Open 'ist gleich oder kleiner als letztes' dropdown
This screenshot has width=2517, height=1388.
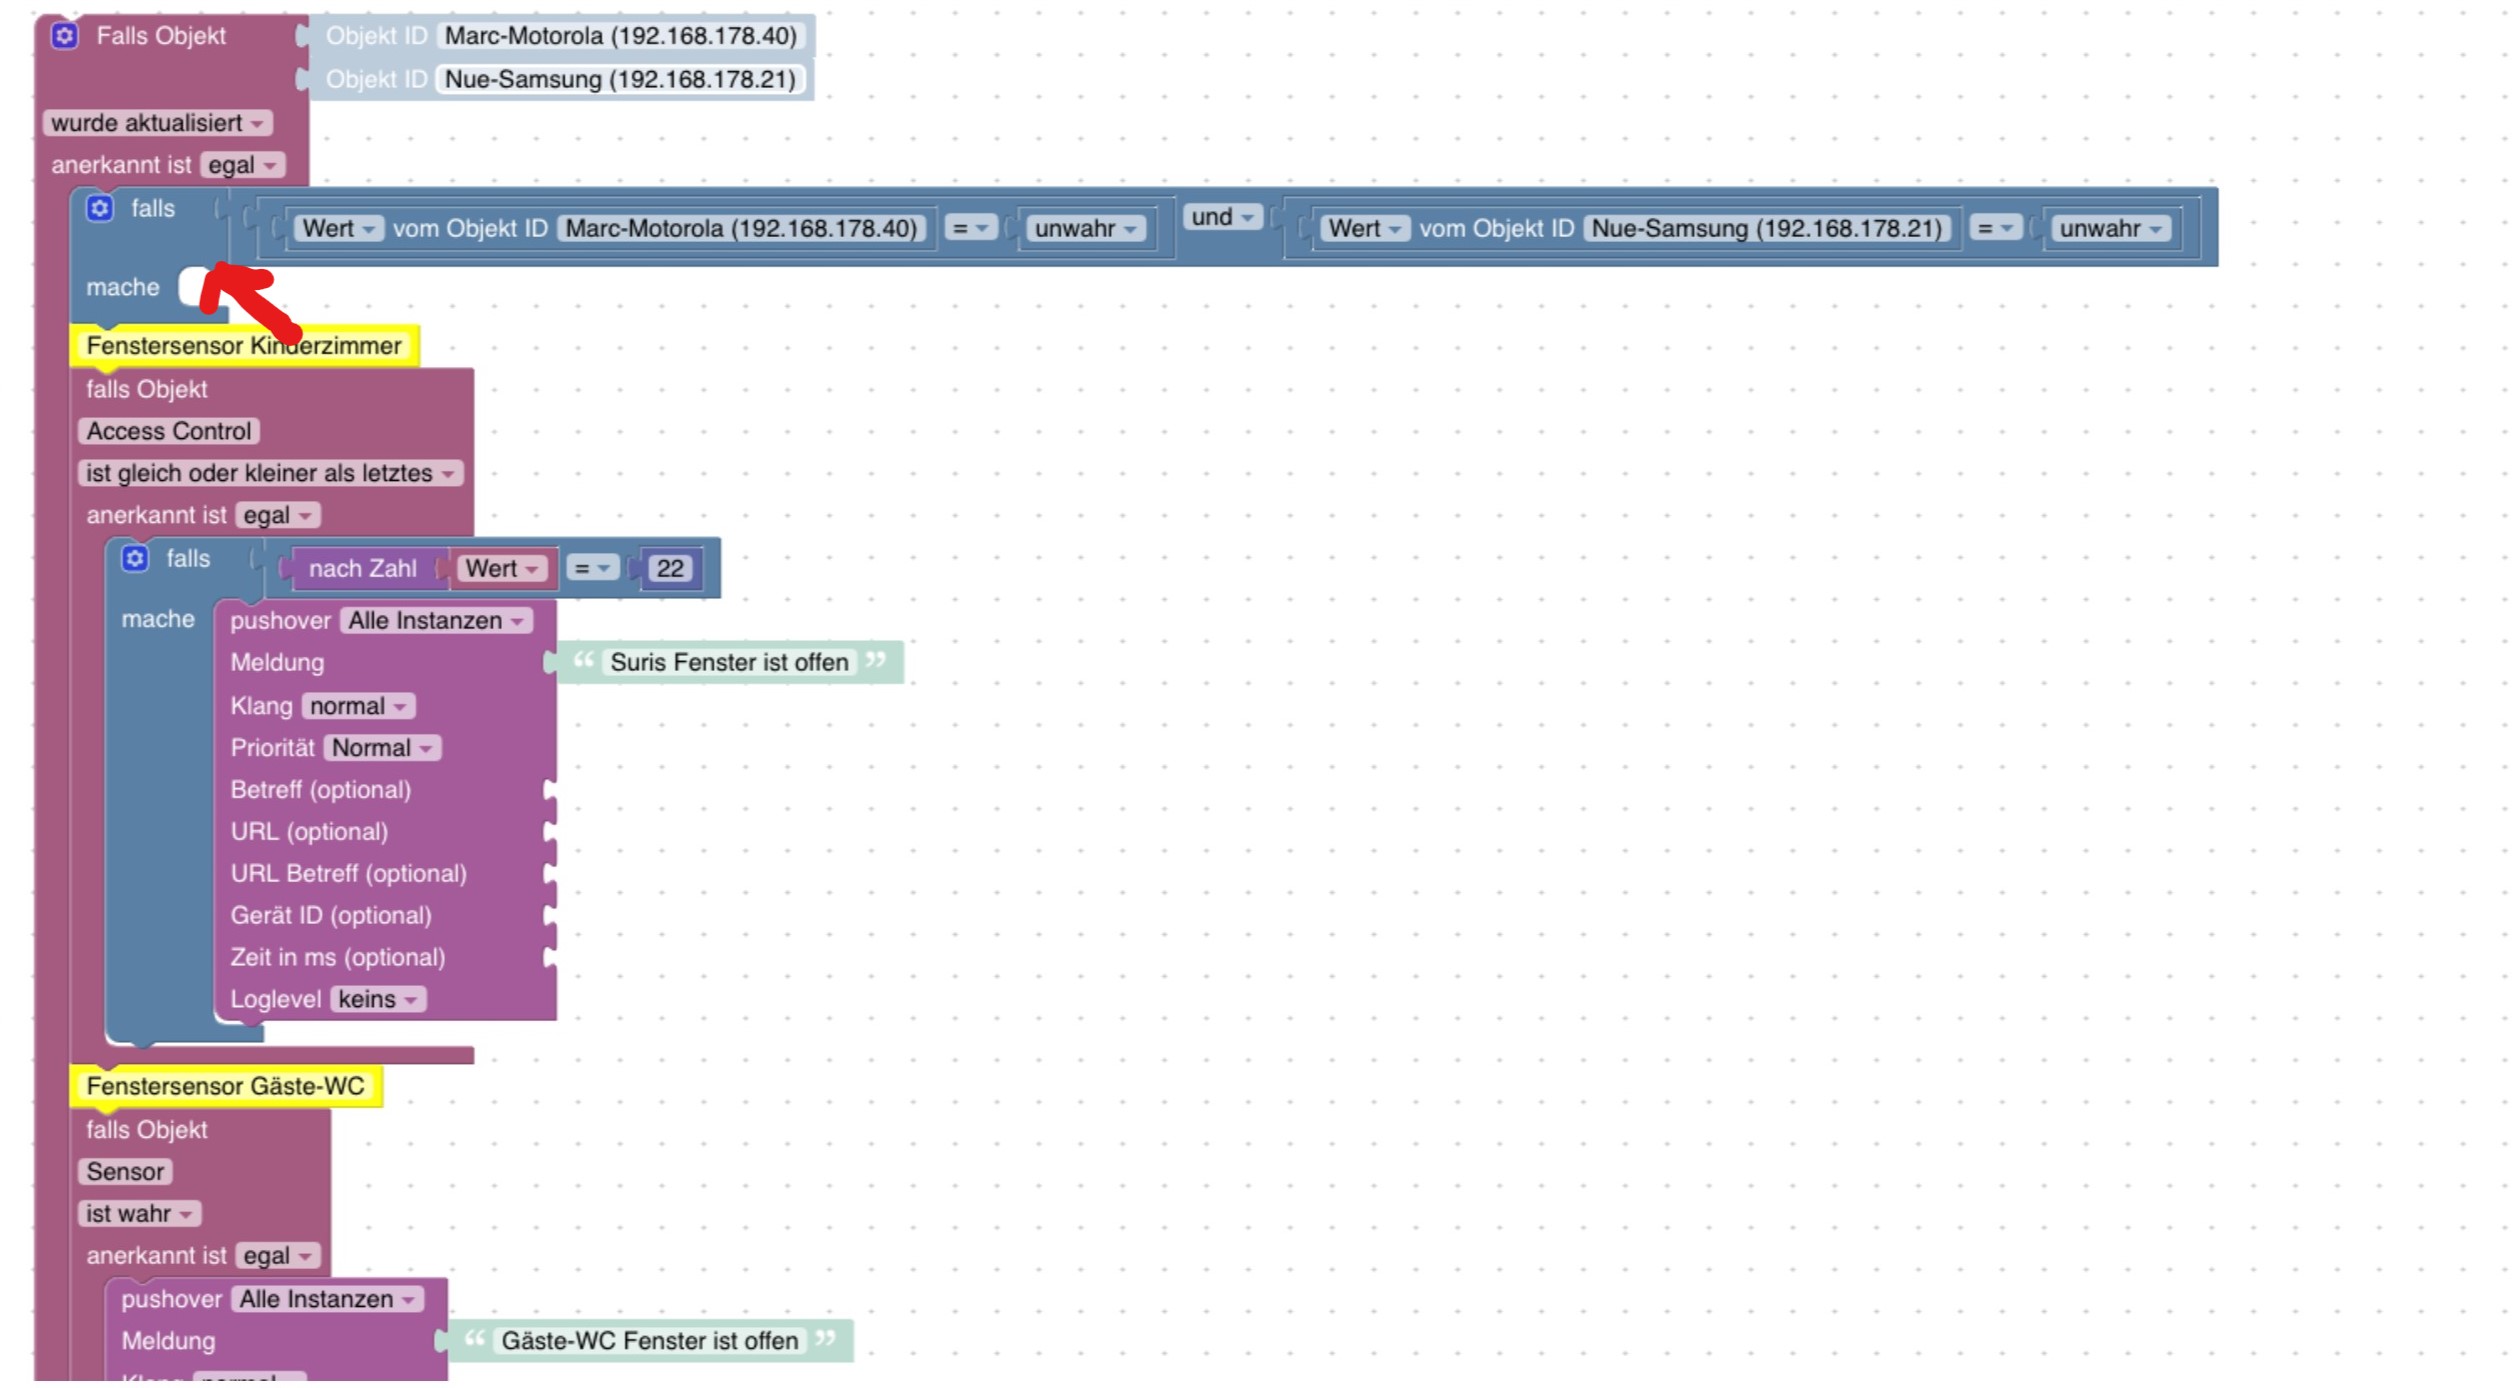270,474
